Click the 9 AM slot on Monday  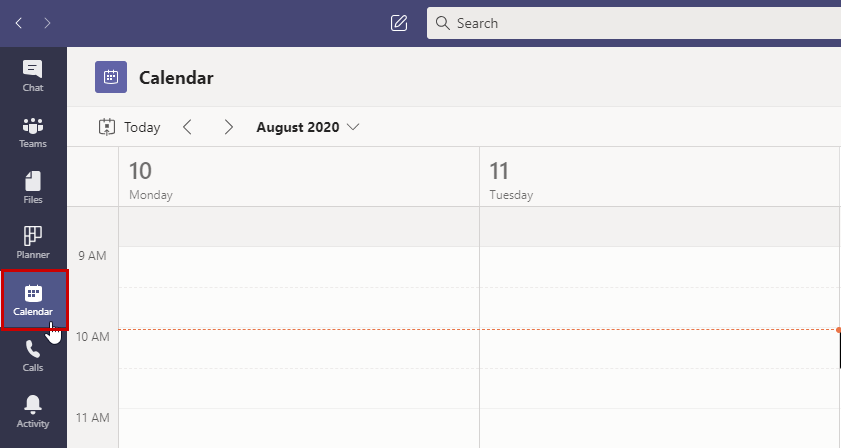pyautogui.click(x=298, y=267)
